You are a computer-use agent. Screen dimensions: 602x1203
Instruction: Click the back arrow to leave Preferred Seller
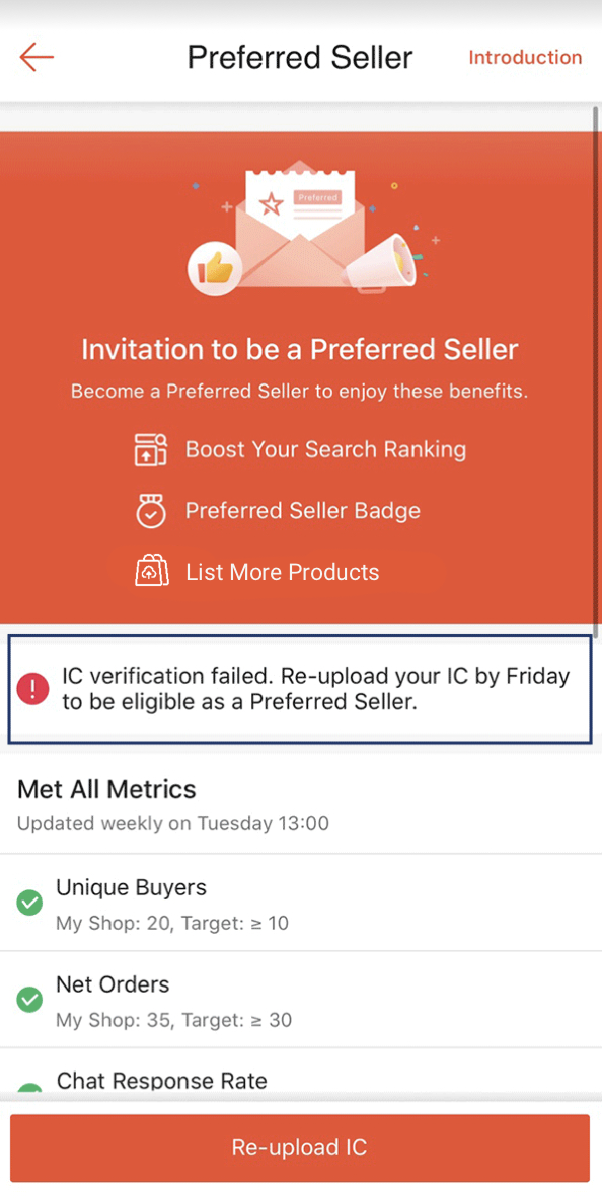point(36,57)
